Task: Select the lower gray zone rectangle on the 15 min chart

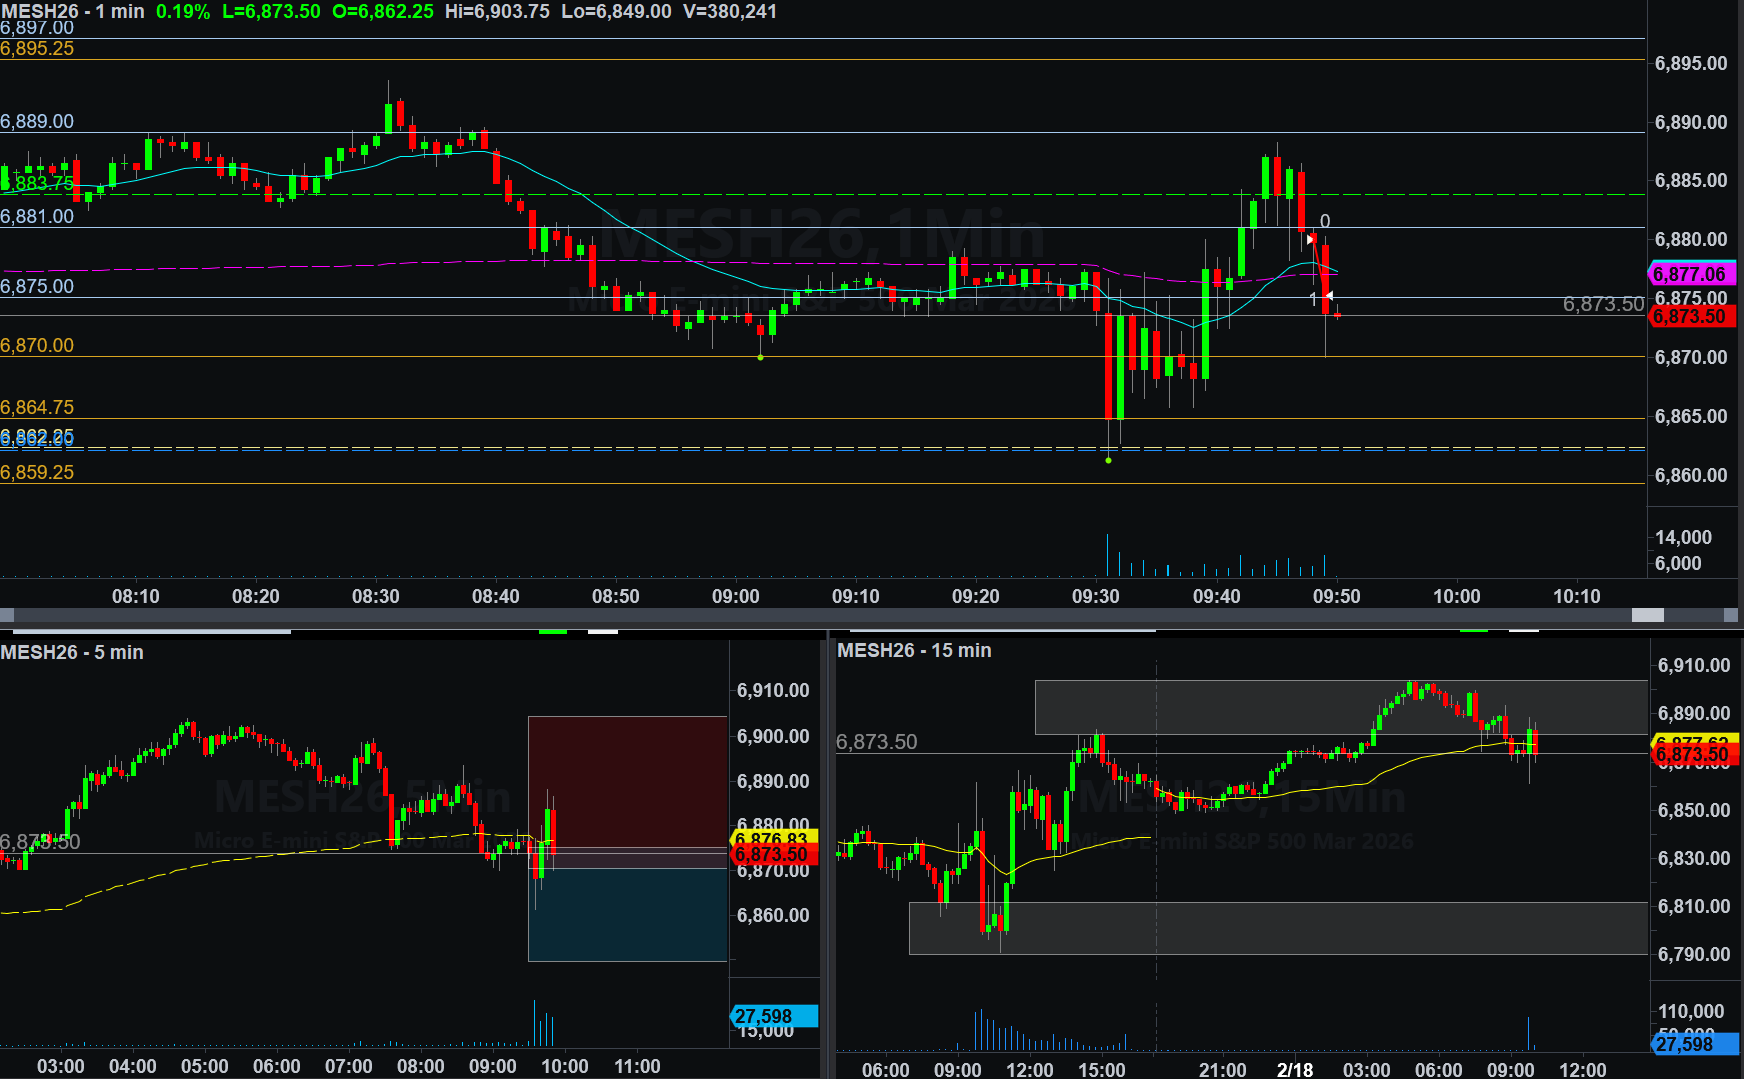Action: tap(1277, 928)
